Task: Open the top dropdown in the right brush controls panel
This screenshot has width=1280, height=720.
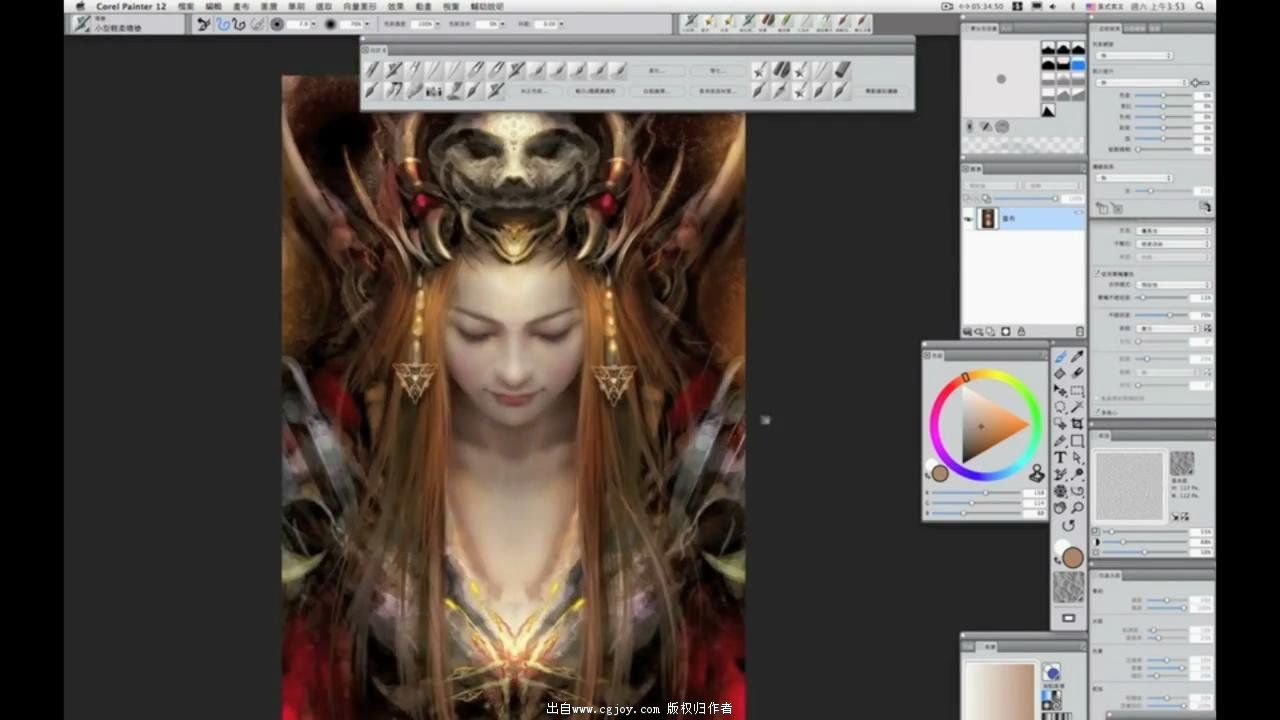Action: pos(1136,55)
